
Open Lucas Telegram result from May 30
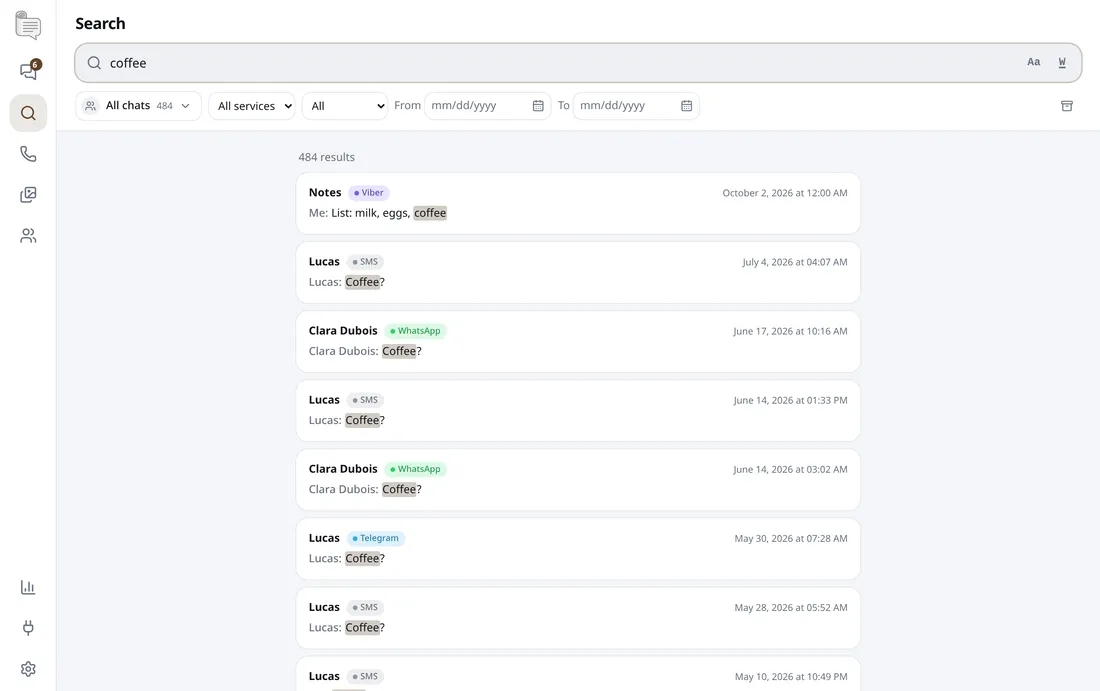pos(578,549)
